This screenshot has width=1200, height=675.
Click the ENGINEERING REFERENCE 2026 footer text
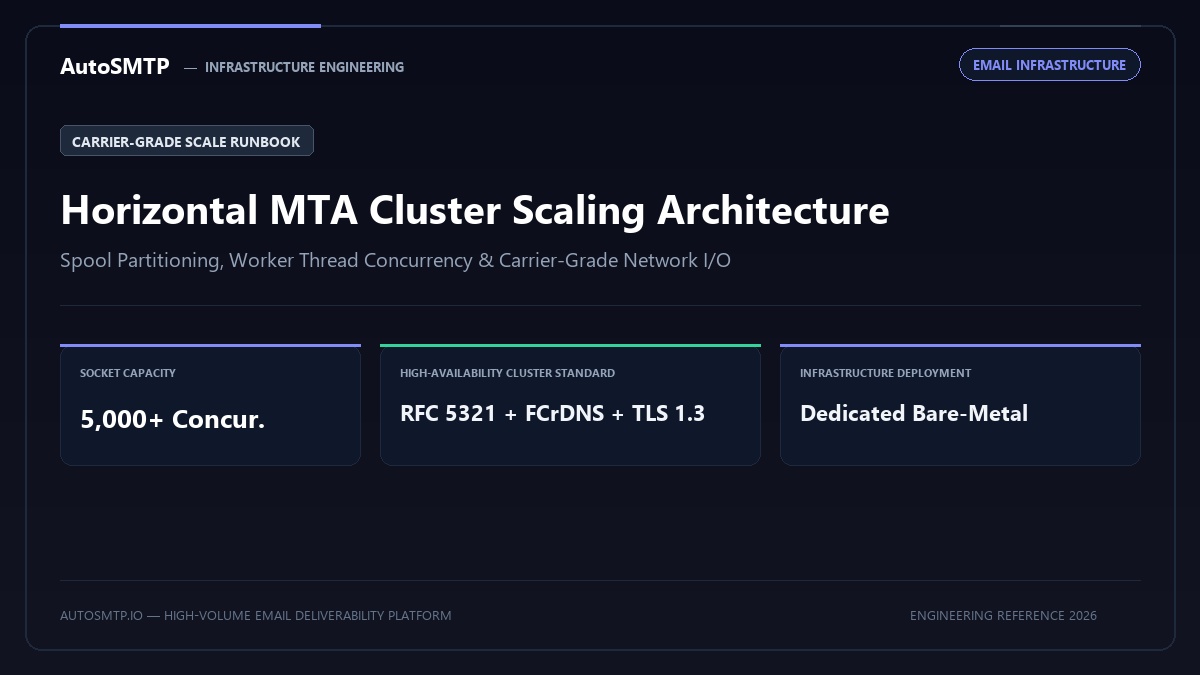coord(1003,615)
